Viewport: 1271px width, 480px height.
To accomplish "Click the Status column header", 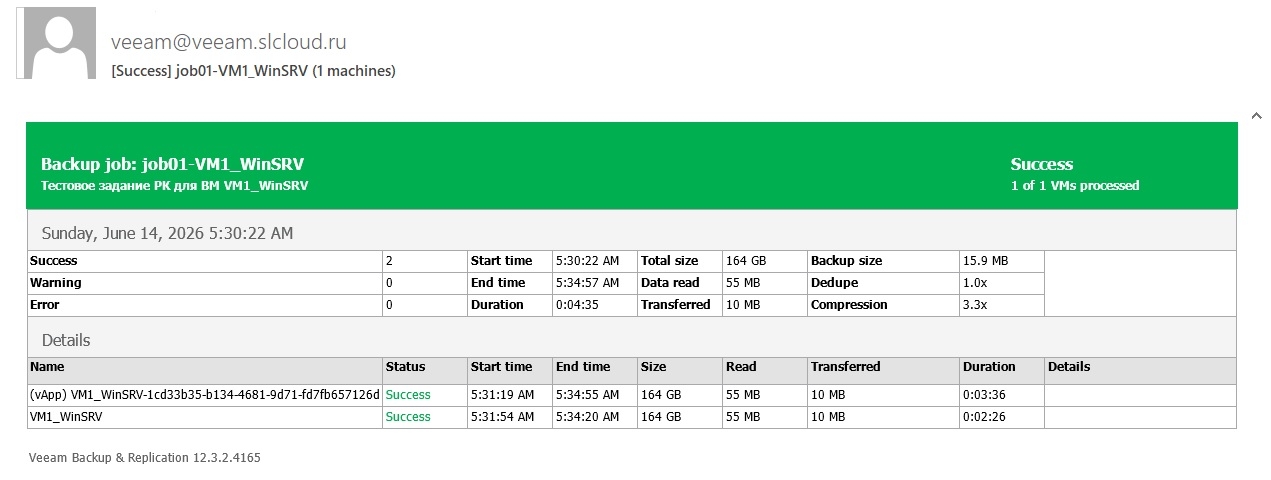I will pos(405,367).
